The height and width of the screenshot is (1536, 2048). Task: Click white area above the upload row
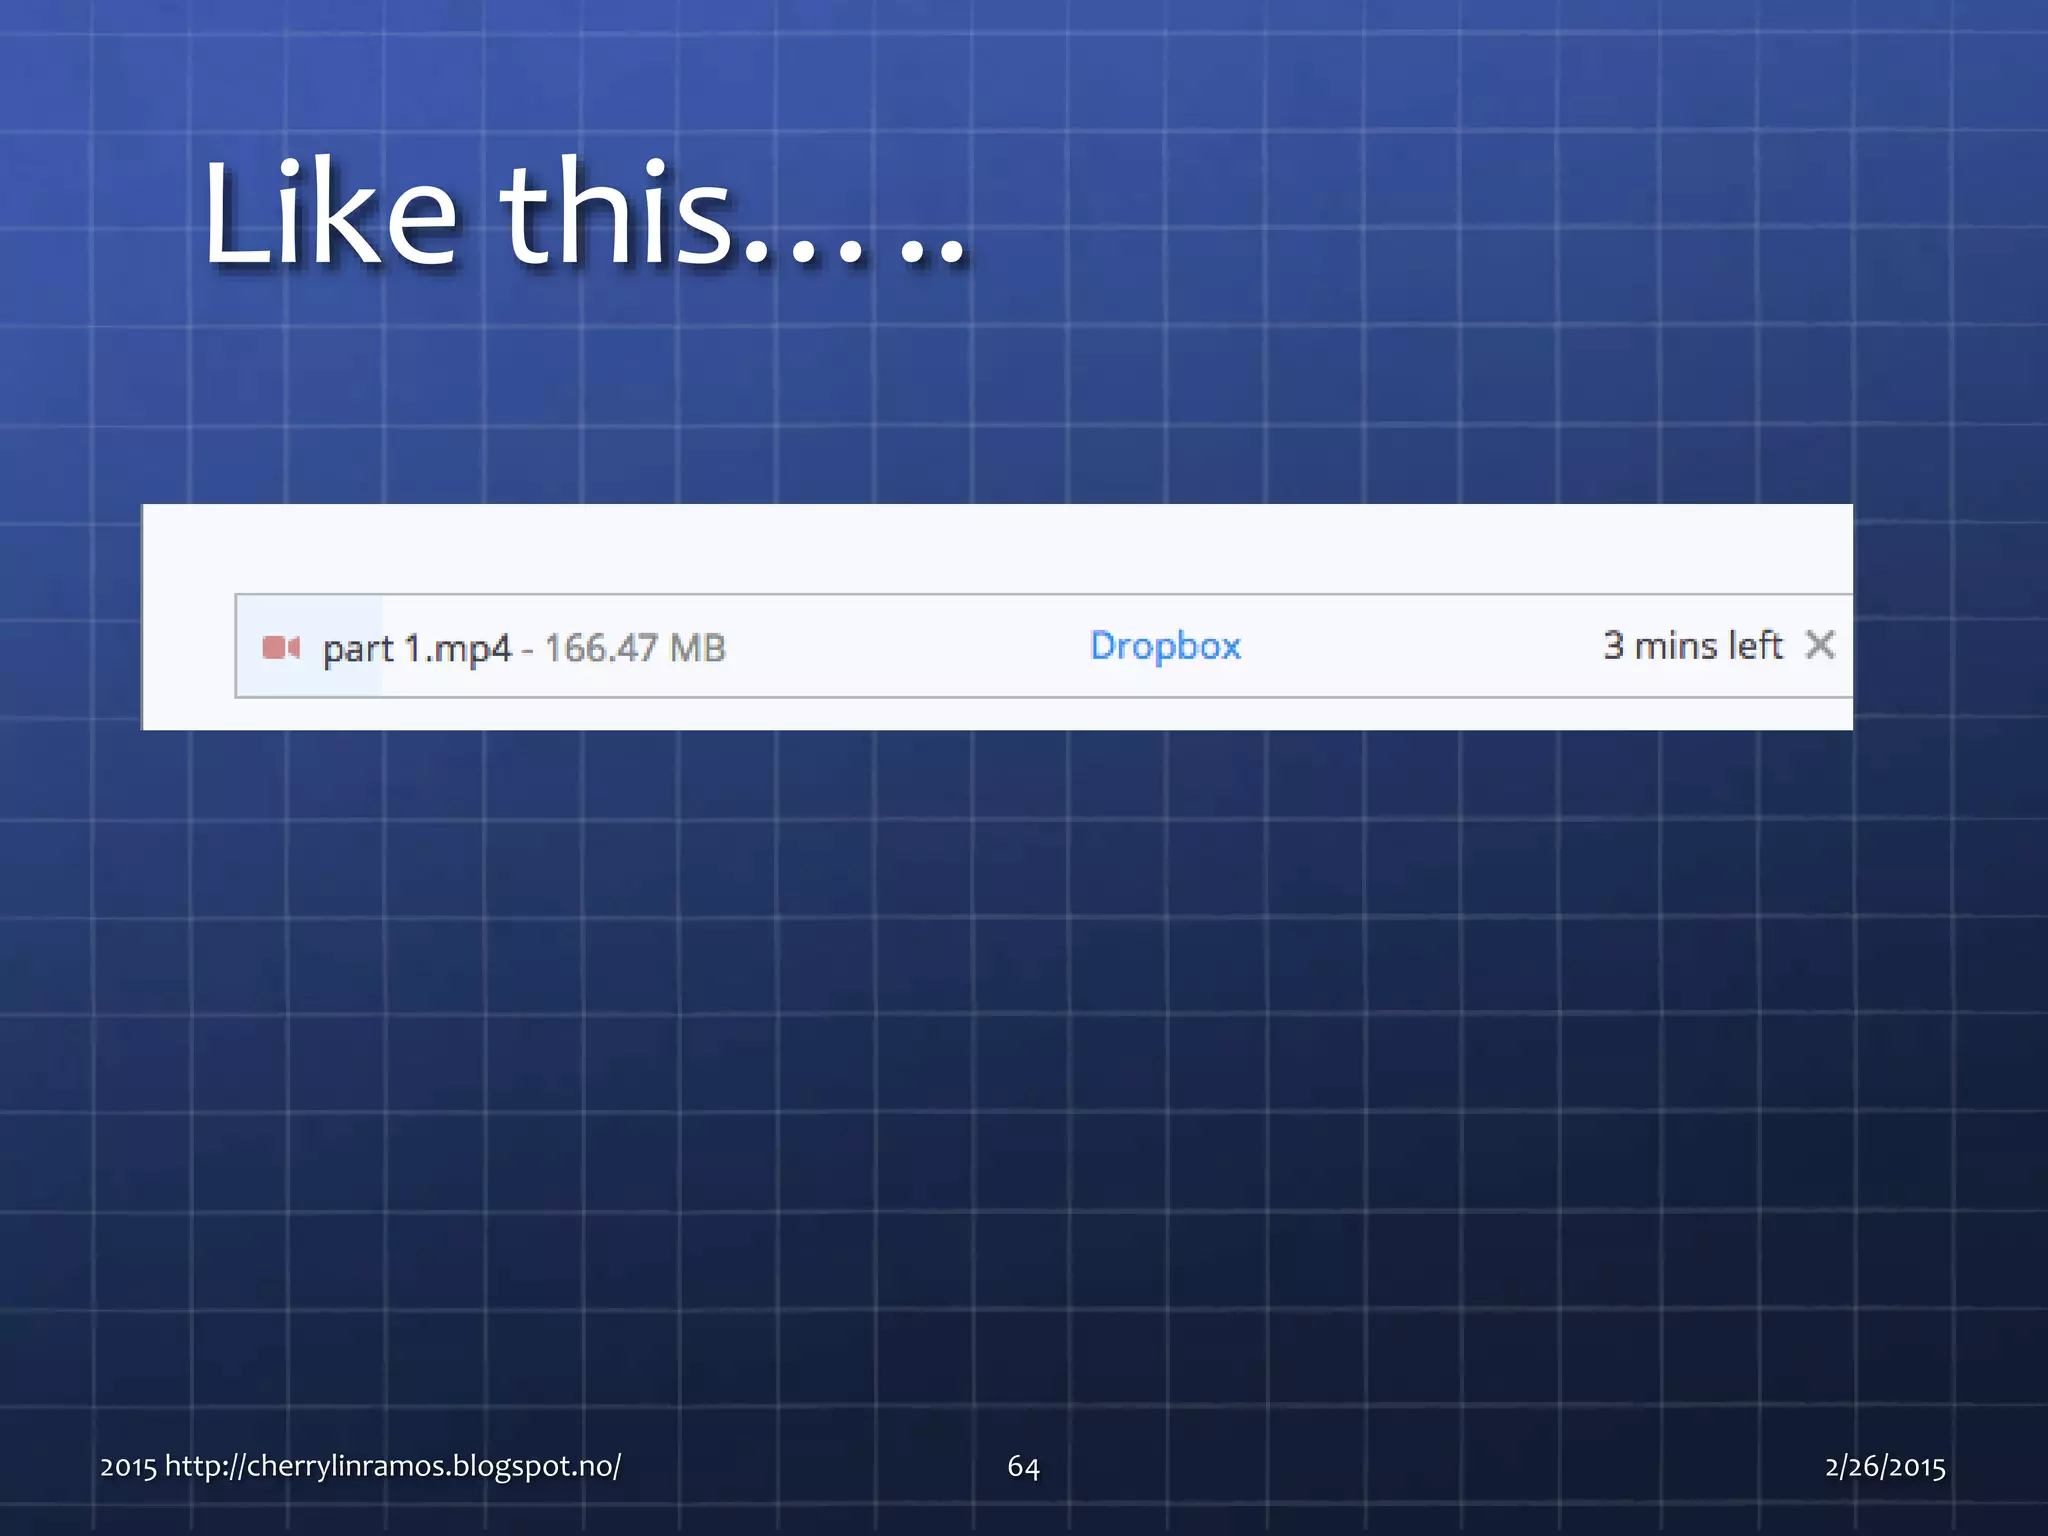tap(1000, 548)
